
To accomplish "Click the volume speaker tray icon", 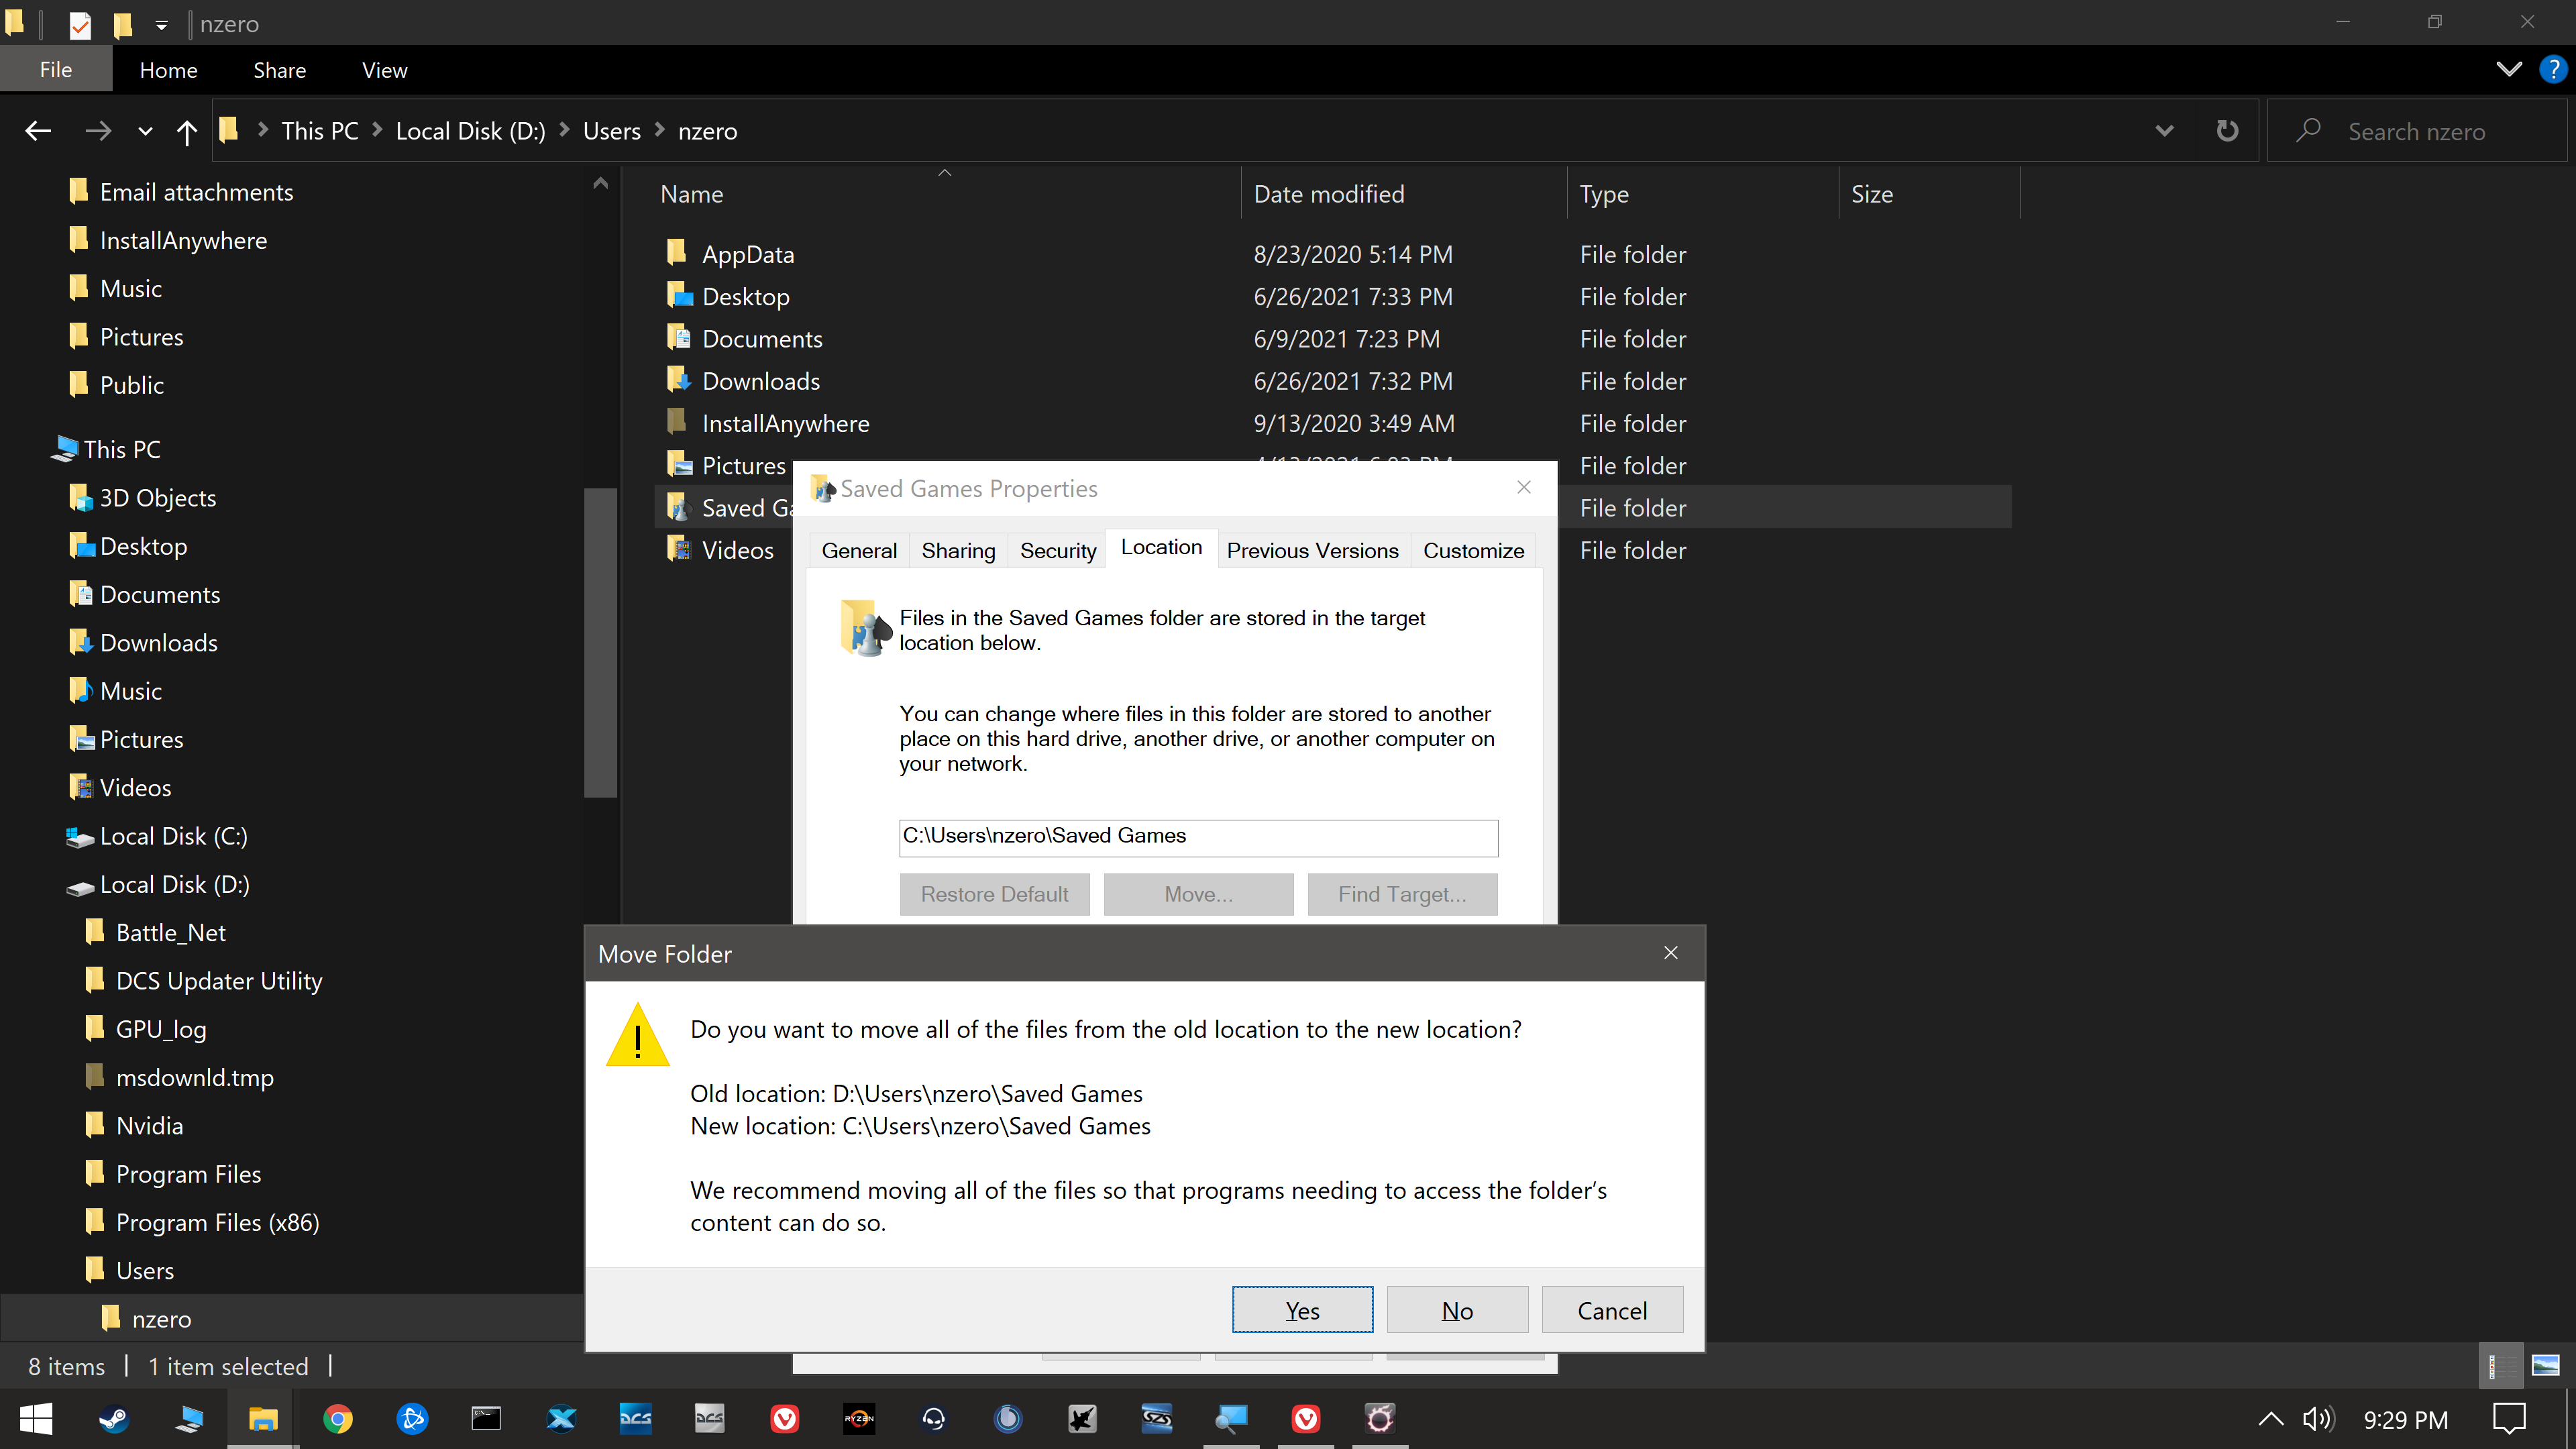I will coord(2318,1419).
